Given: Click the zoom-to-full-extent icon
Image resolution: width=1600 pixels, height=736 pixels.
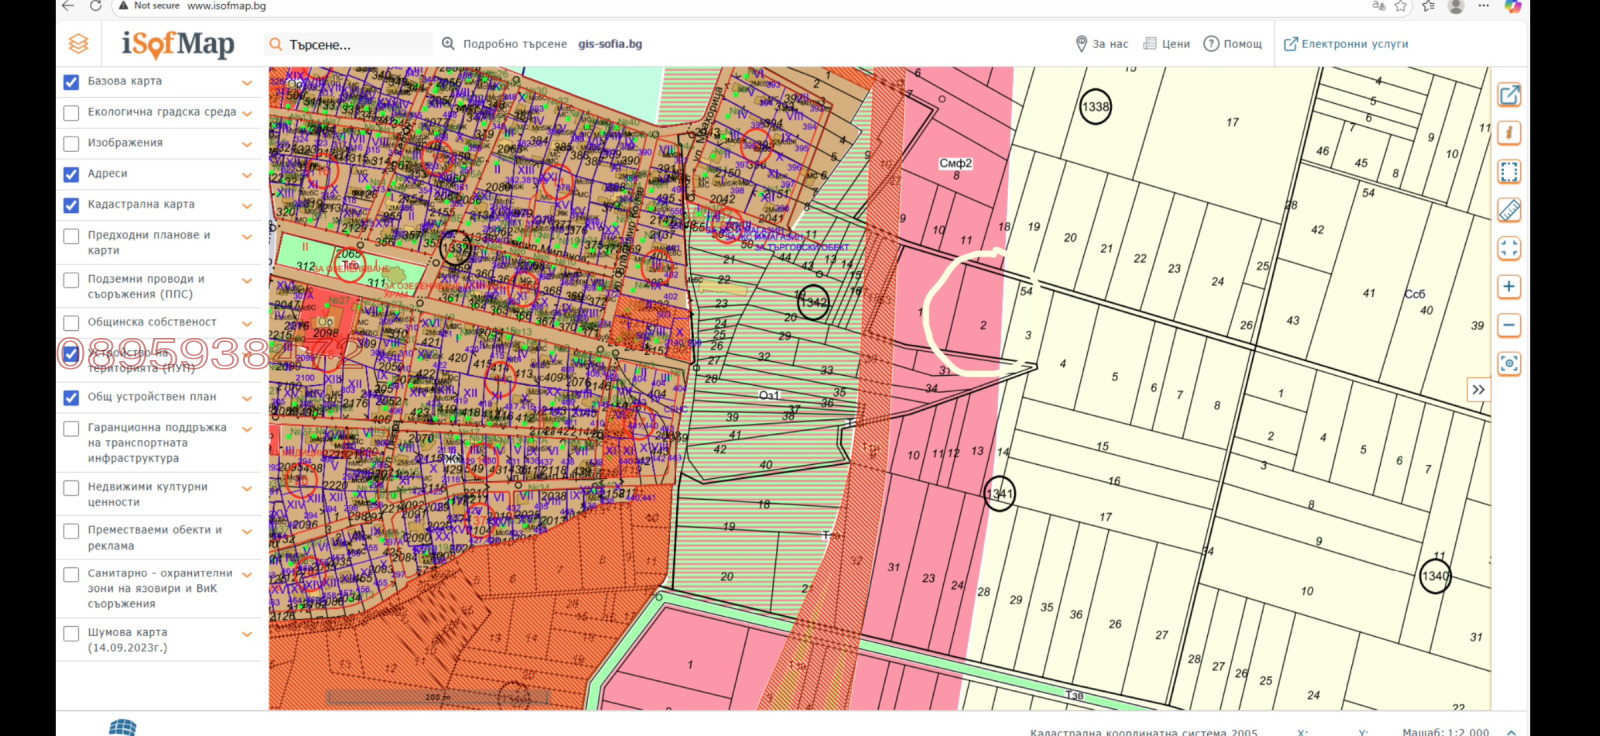Looking at the screenshot, I should point(1509,248).
